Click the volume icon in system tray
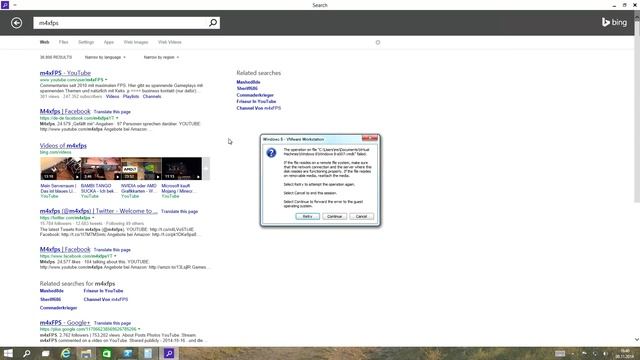 [605, 353]
